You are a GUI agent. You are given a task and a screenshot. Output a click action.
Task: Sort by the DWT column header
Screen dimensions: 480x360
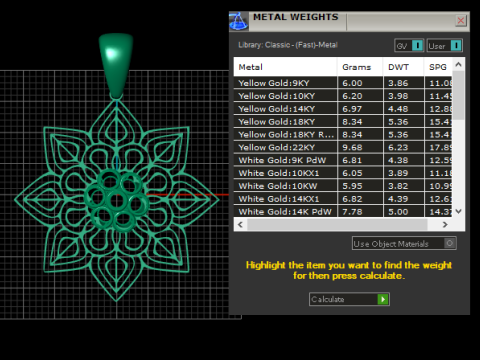403,67
